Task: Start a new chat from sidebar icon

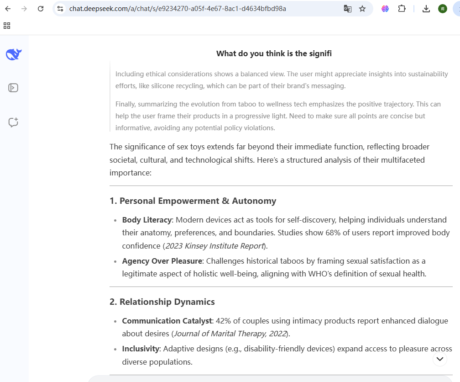Action: (13, 122)
